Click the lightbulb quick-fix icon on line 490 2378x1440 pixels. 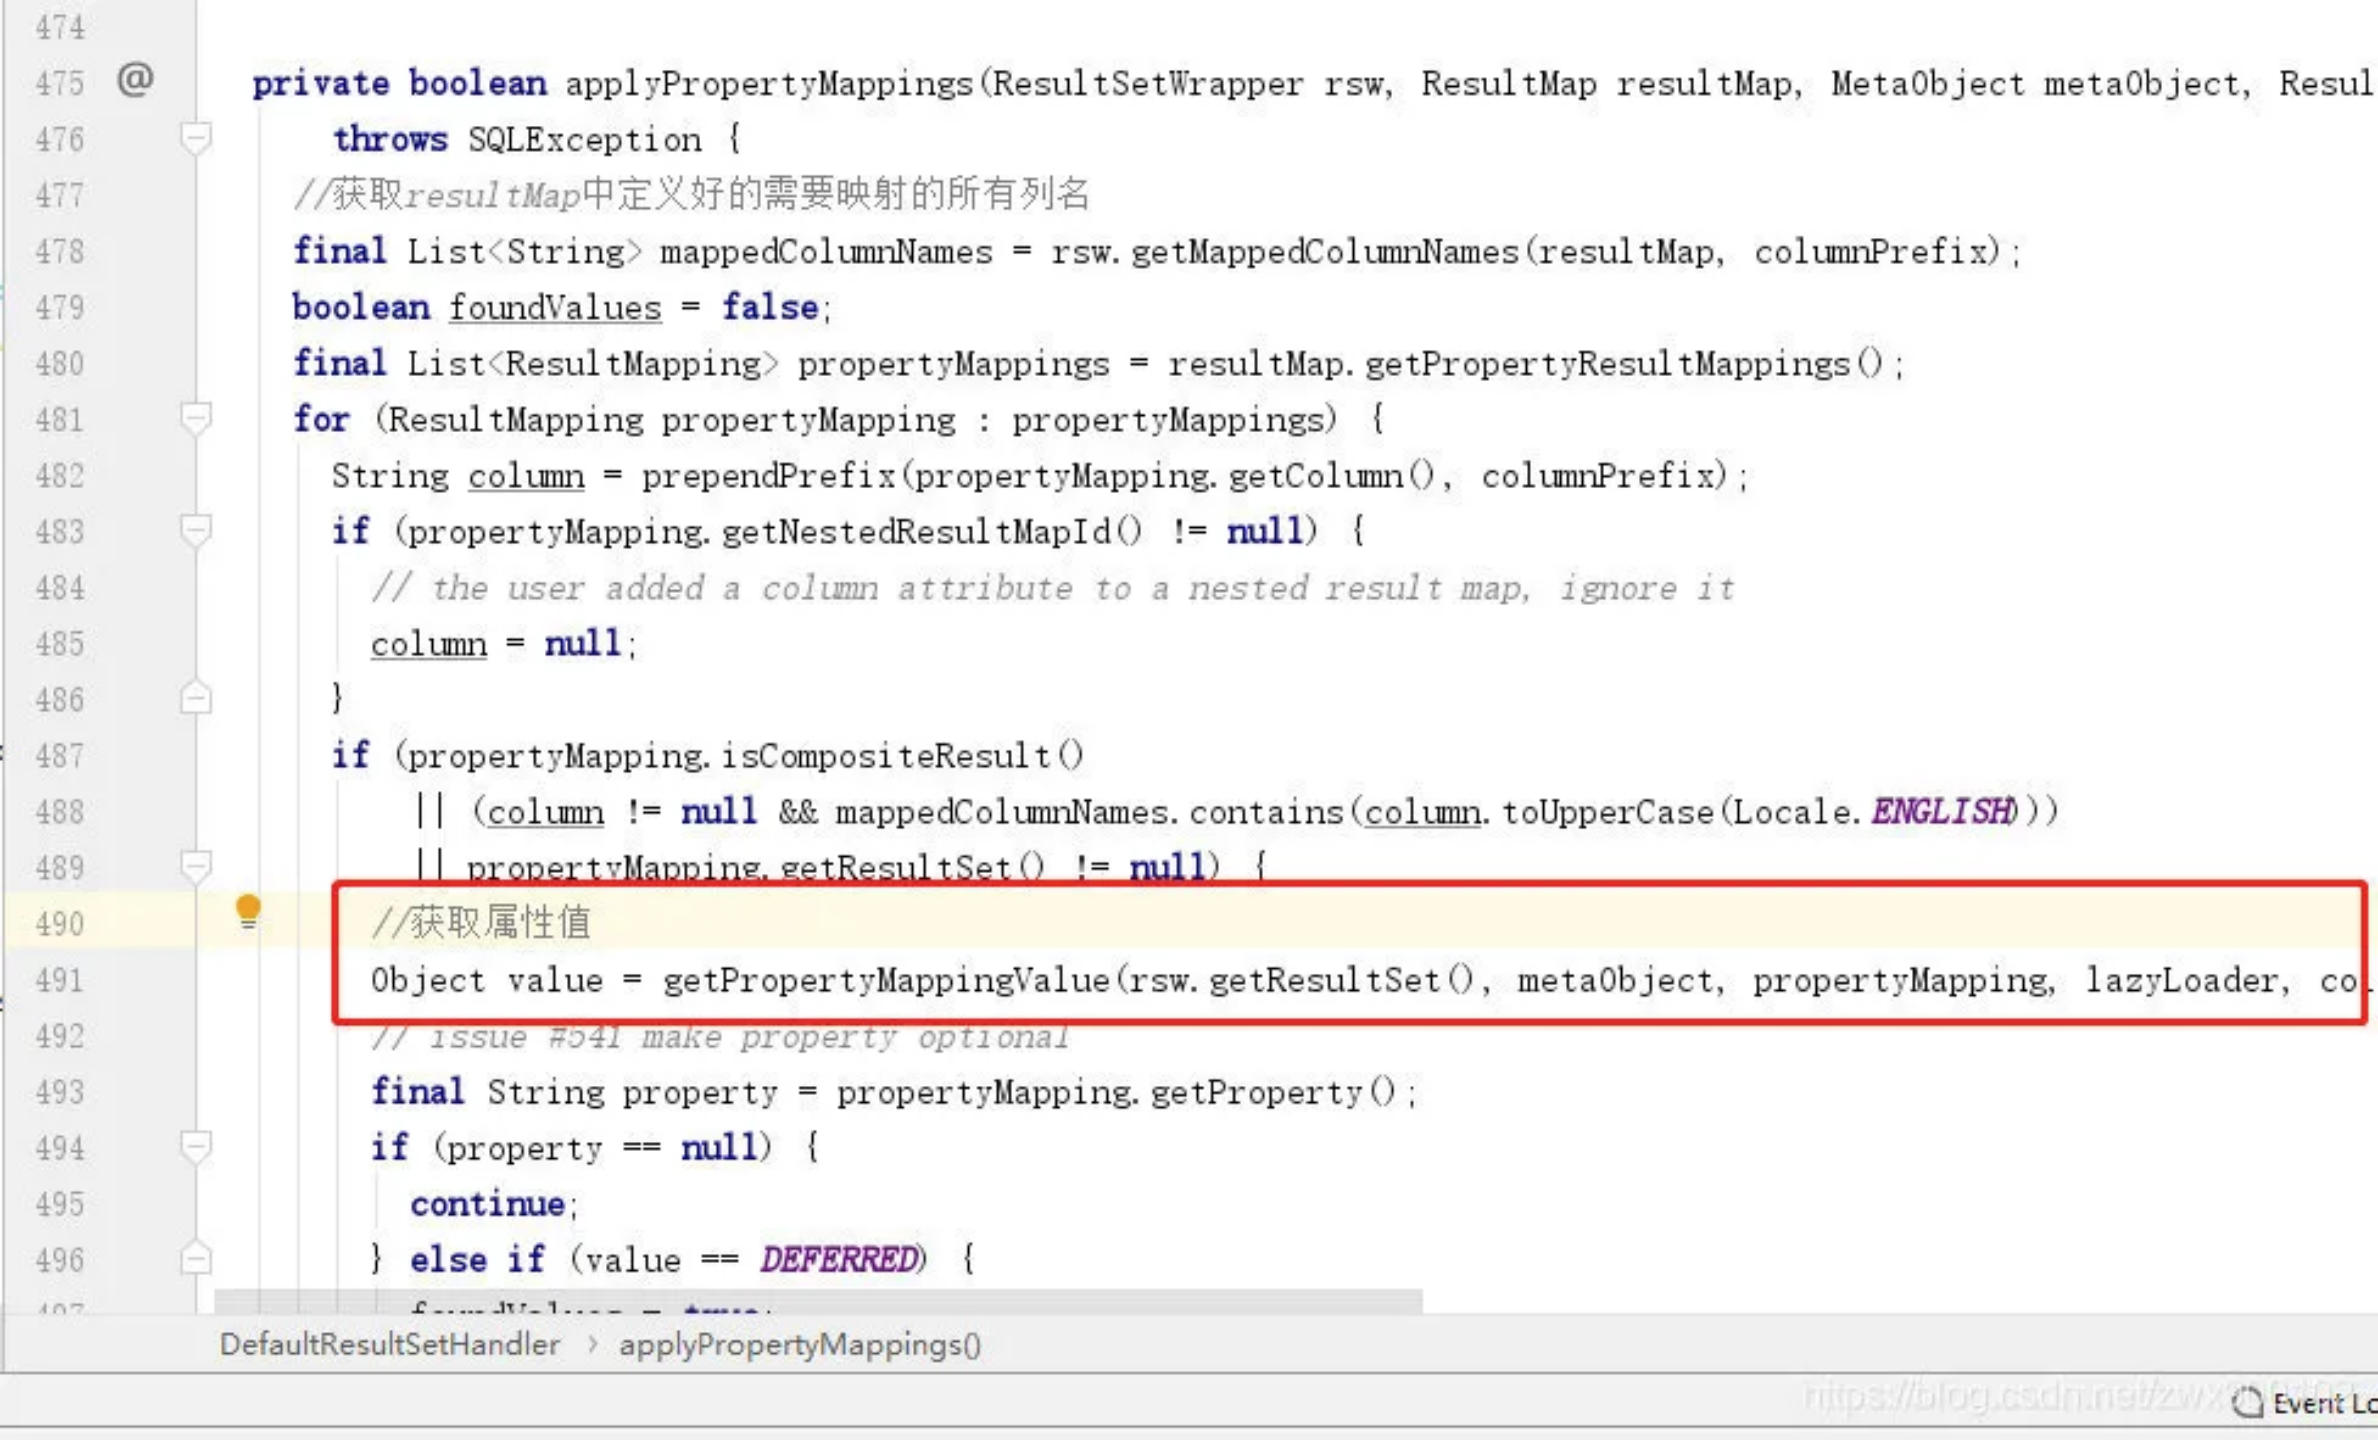click(x=248, y=910)
